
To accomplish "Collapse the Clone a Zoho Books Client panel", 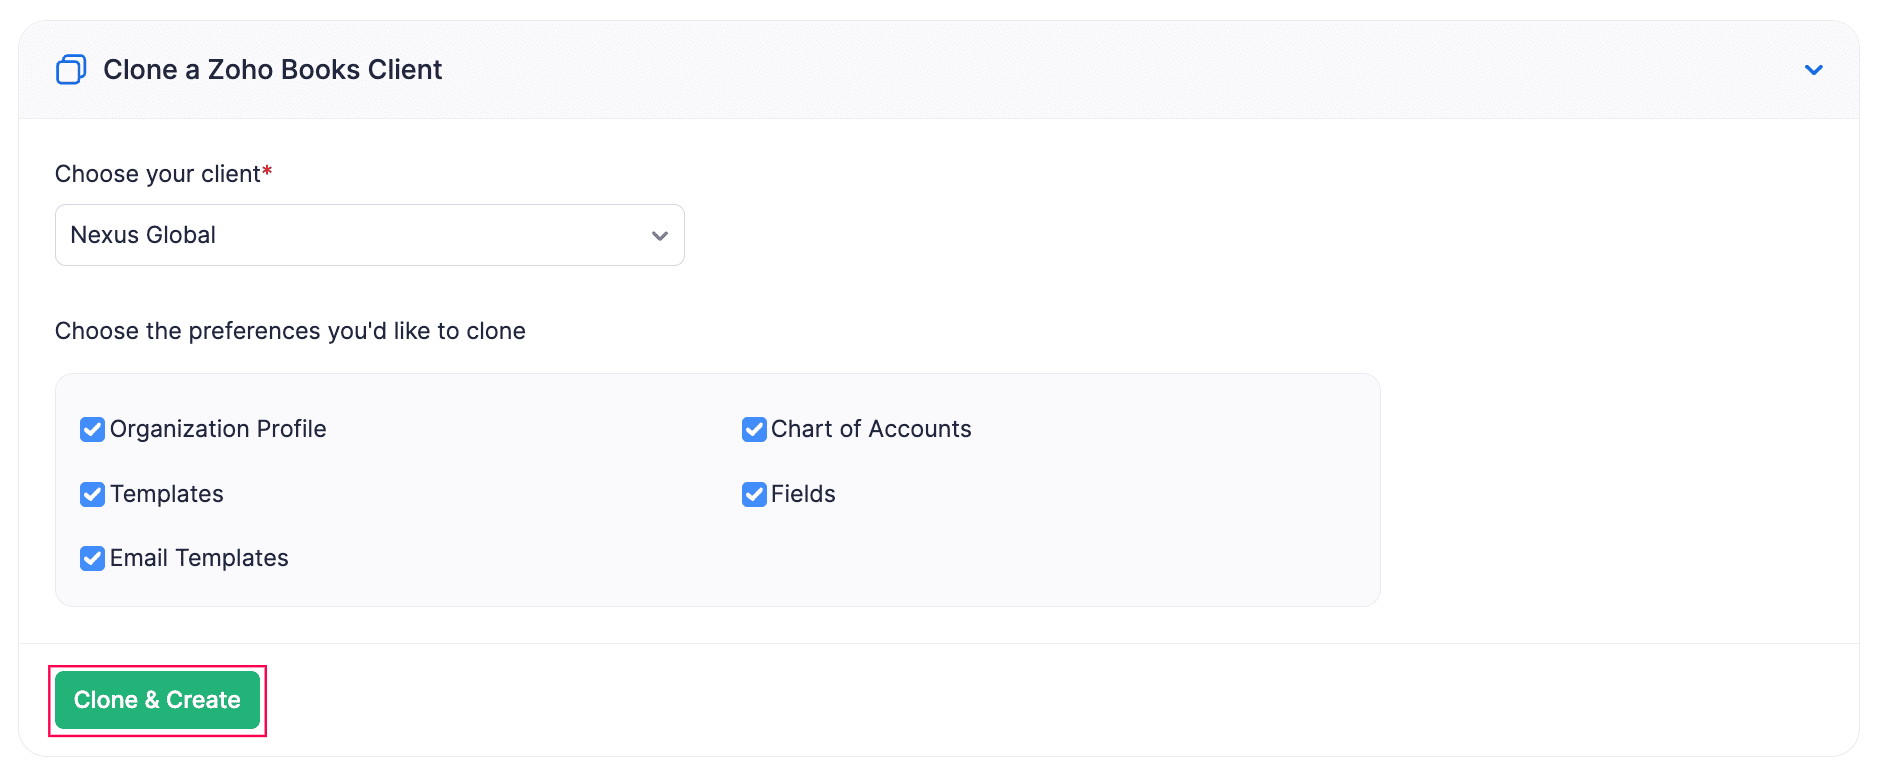I will click(x=1814, y=69).
